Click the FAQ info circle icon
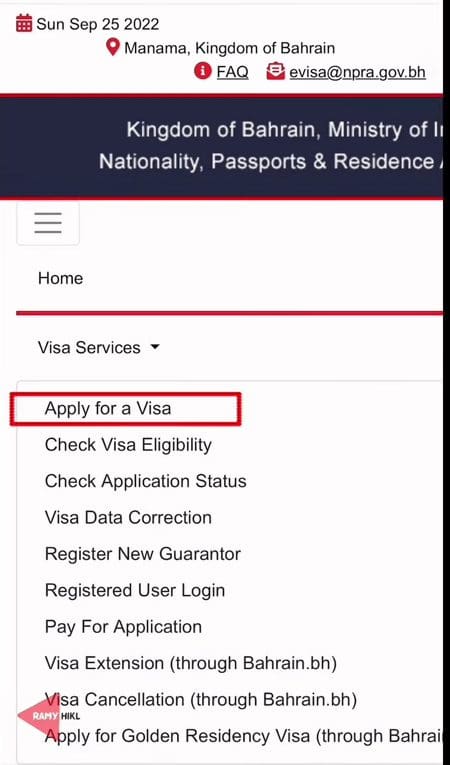The height and width of the screenshot is (765, 450). click(x=203, y=71)
